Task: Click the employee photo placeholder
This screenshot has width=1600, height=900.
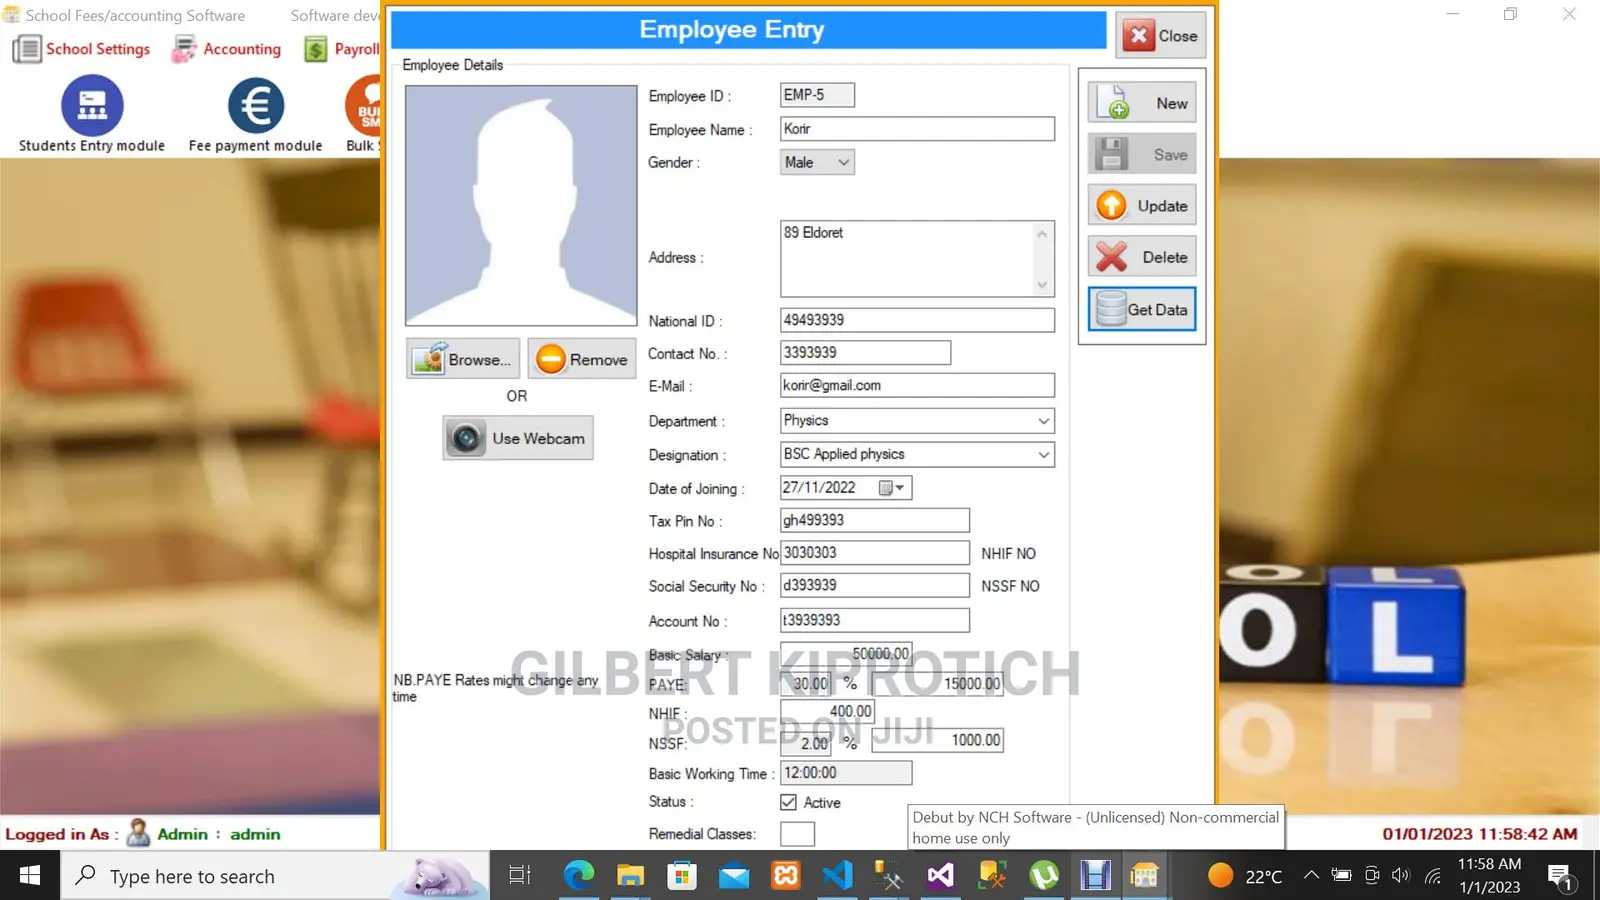Action: [521, 205]
